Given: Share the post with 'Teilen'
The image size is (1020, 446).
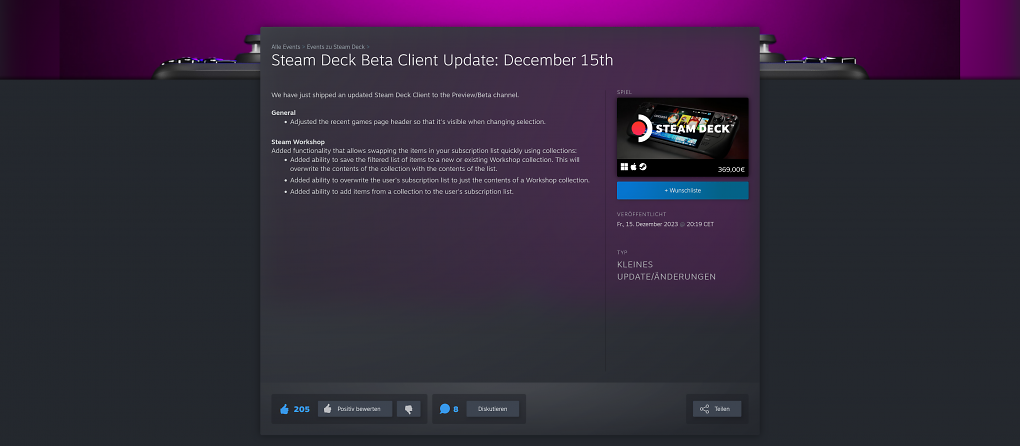Looking at the screenshot, I should click(x=717, y=409).
